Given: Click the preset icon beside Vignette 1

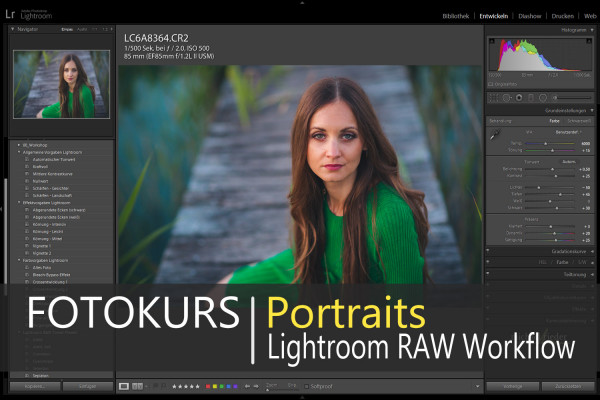Looking at the screenshot, I should [x=27, y=246].
